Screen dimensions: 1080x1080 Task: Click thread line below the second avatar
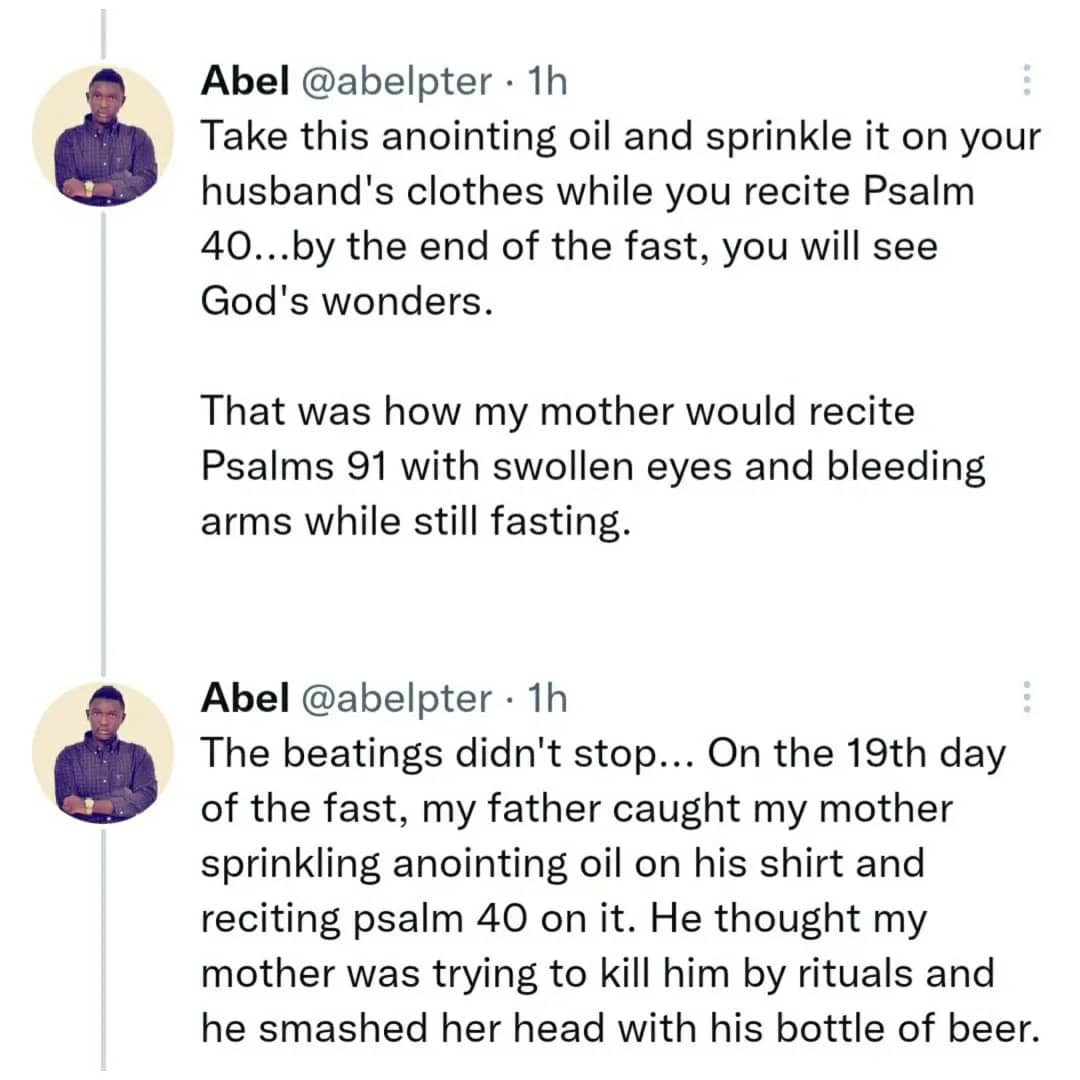pos(103,950)
